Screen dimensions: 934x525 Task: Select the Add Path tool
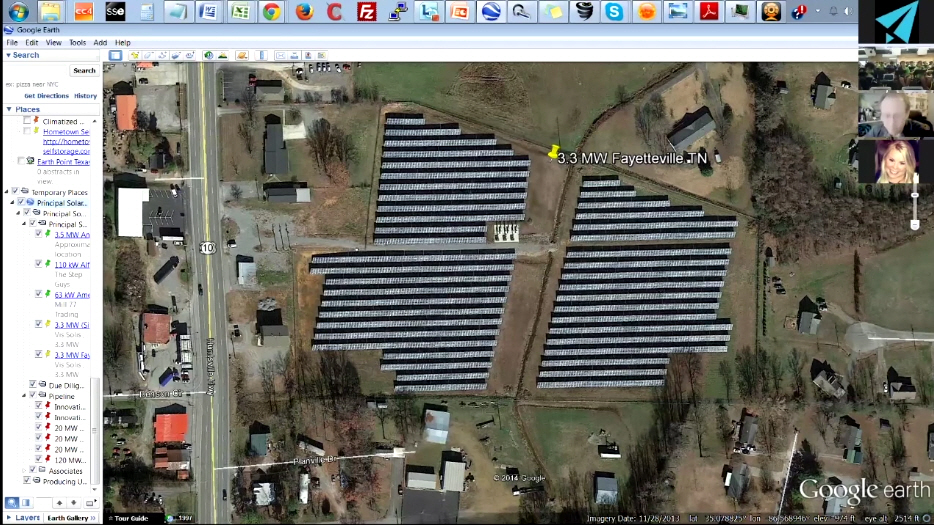tap(163, 55)
